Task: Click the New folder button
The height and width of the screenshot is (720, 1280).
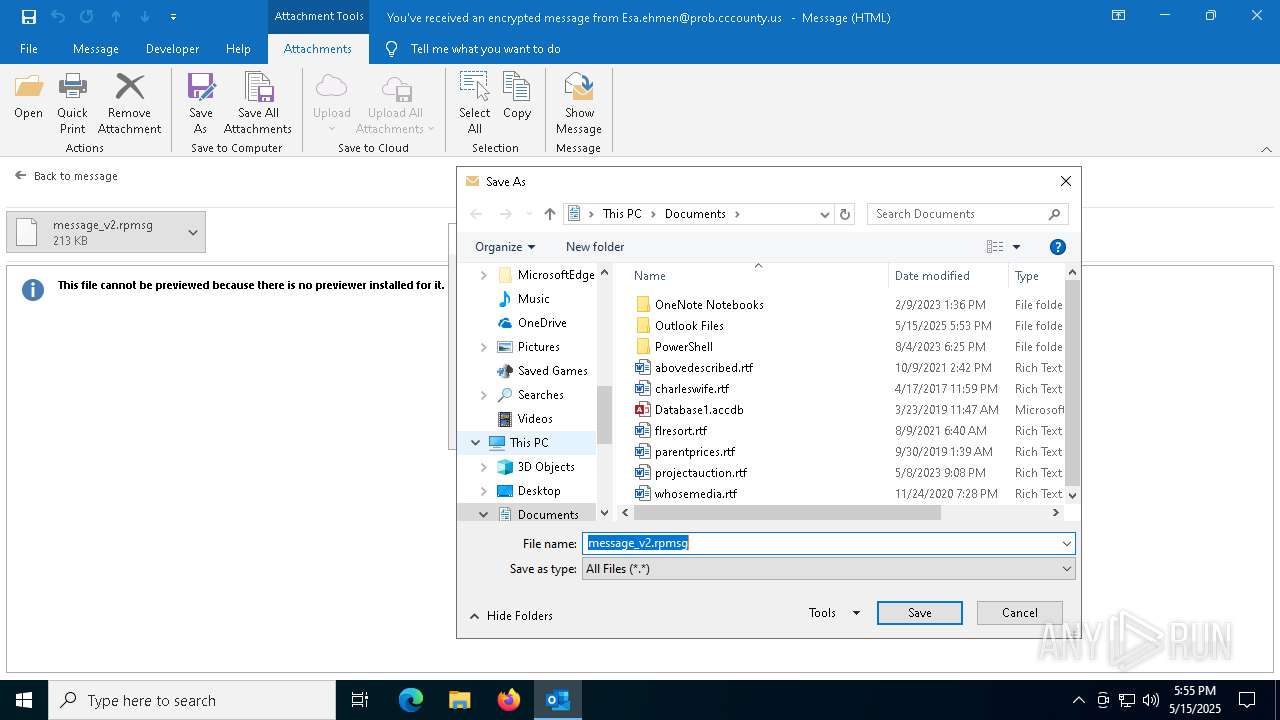Action: 595,247
